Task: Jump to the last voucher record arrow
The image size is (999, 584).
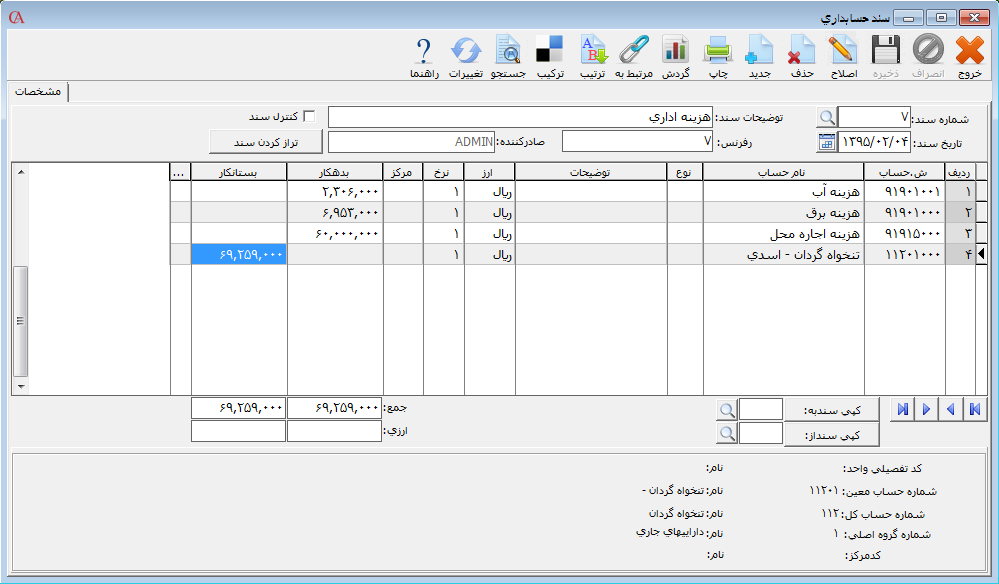Action: (x=903, y=409)
